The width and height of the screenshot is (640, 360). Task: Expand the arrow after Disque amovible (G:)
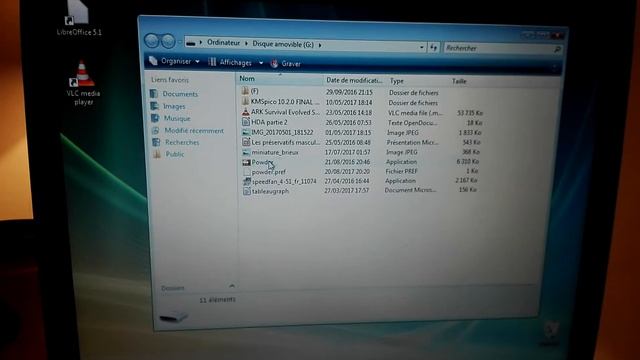320,45
